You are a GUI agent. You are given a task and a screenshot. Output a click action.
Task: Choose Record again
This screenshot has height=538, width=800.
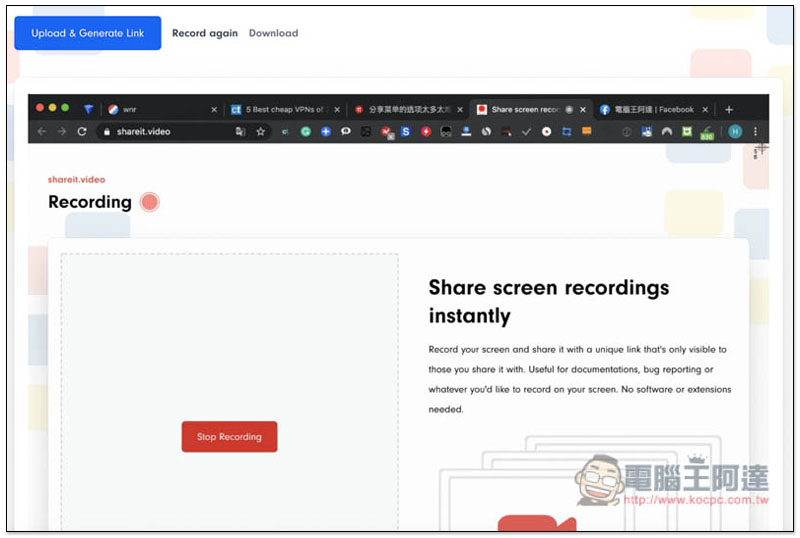pyautogui.click(x=205, y=33)
